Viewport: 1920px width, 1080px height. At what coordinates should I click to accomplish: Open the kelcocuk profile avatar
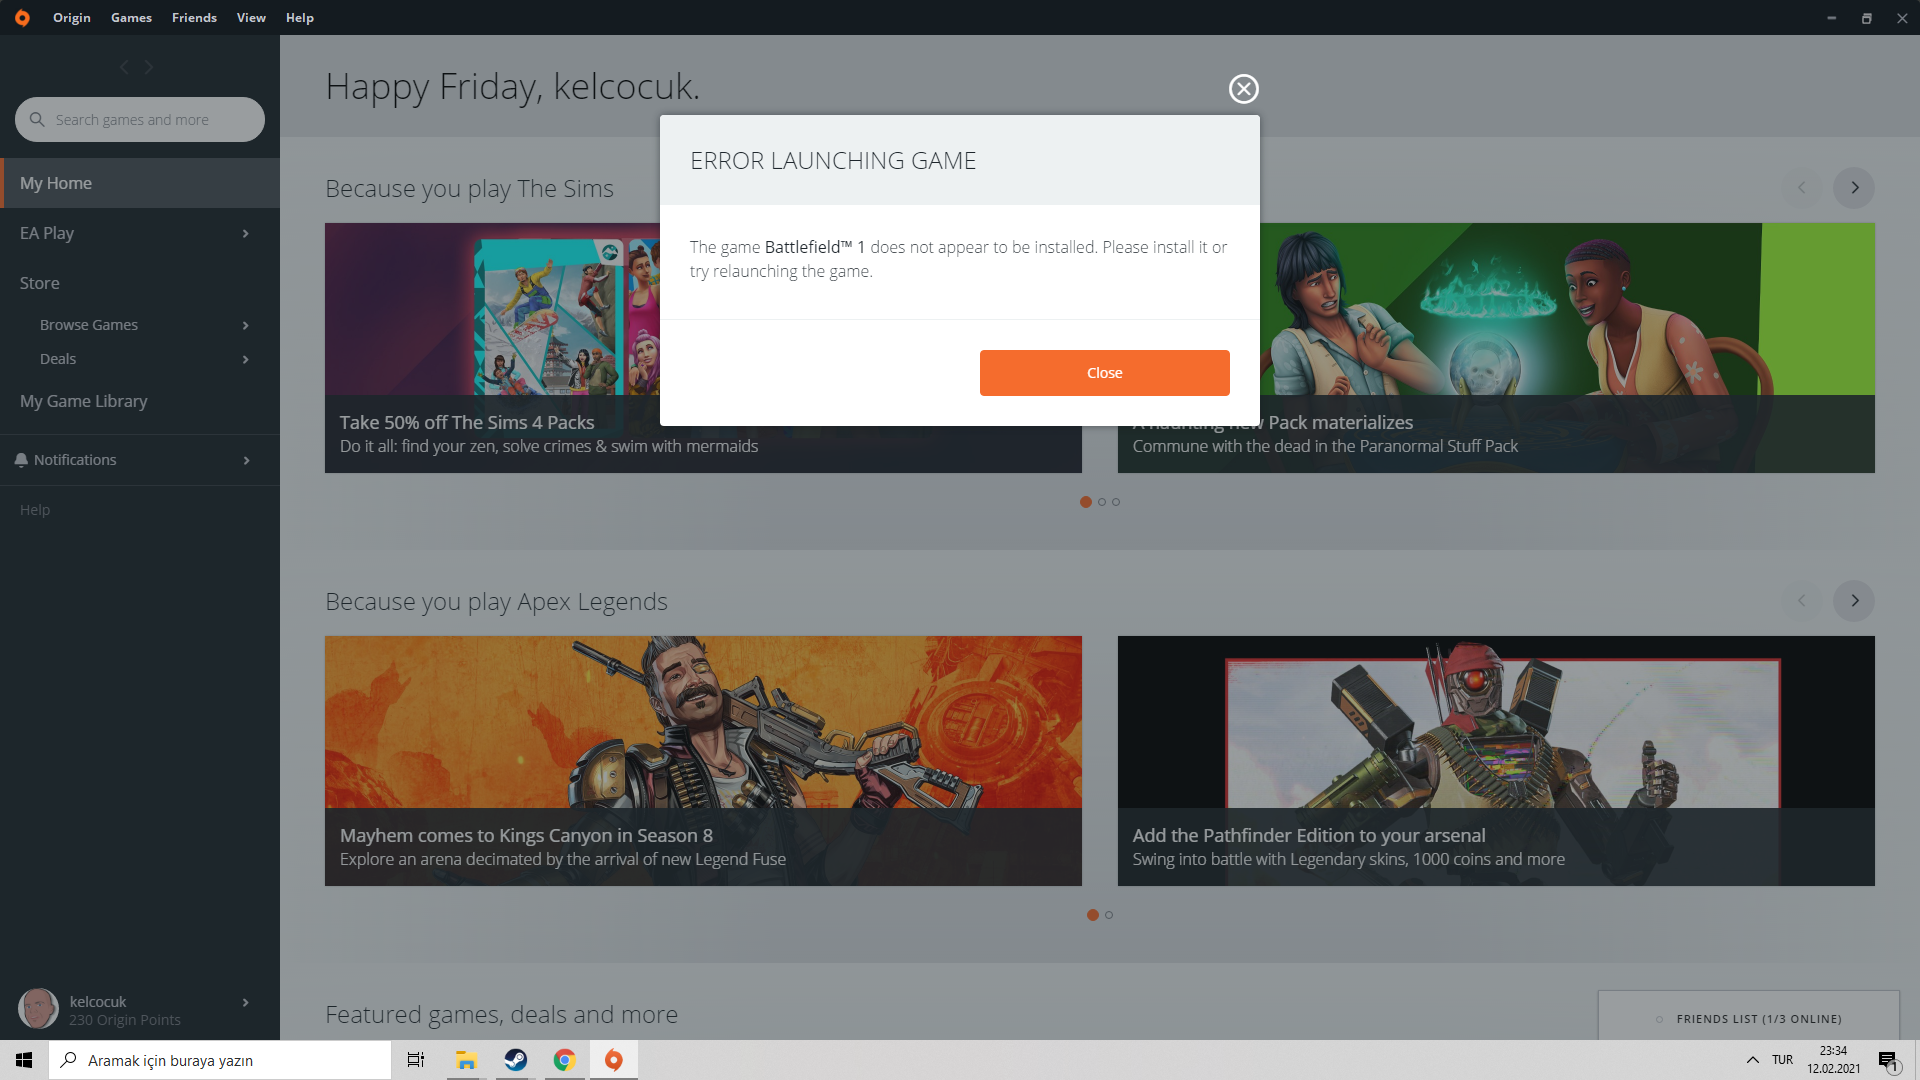[x=38, y=1009]
